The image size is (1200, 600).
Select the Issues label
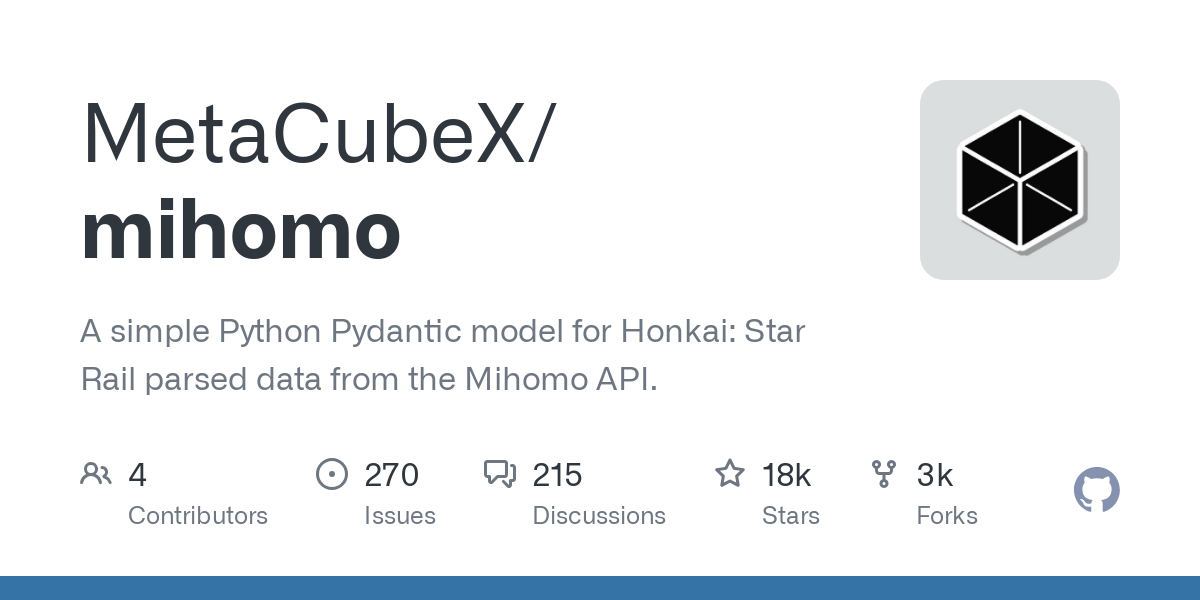coord(400,516)
